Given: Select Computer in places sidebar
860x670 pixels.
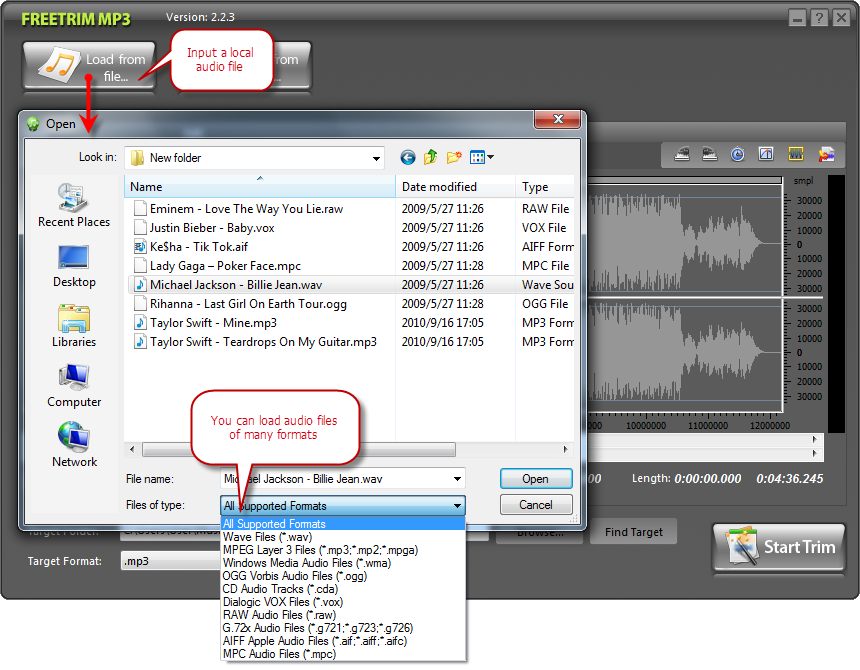Looking at the screenshot, I should 74,386.
